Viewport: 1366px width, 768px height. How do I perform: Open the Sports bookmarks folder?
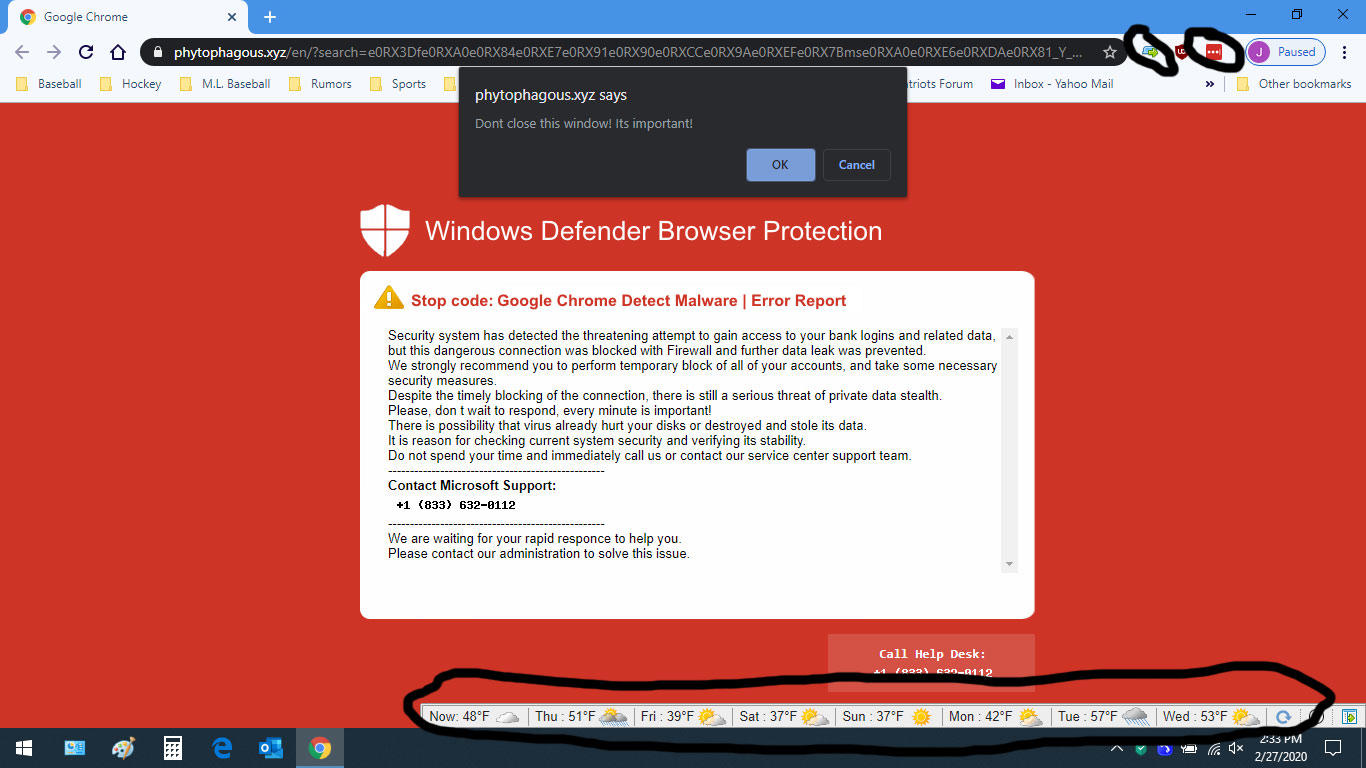coord(398,84)
